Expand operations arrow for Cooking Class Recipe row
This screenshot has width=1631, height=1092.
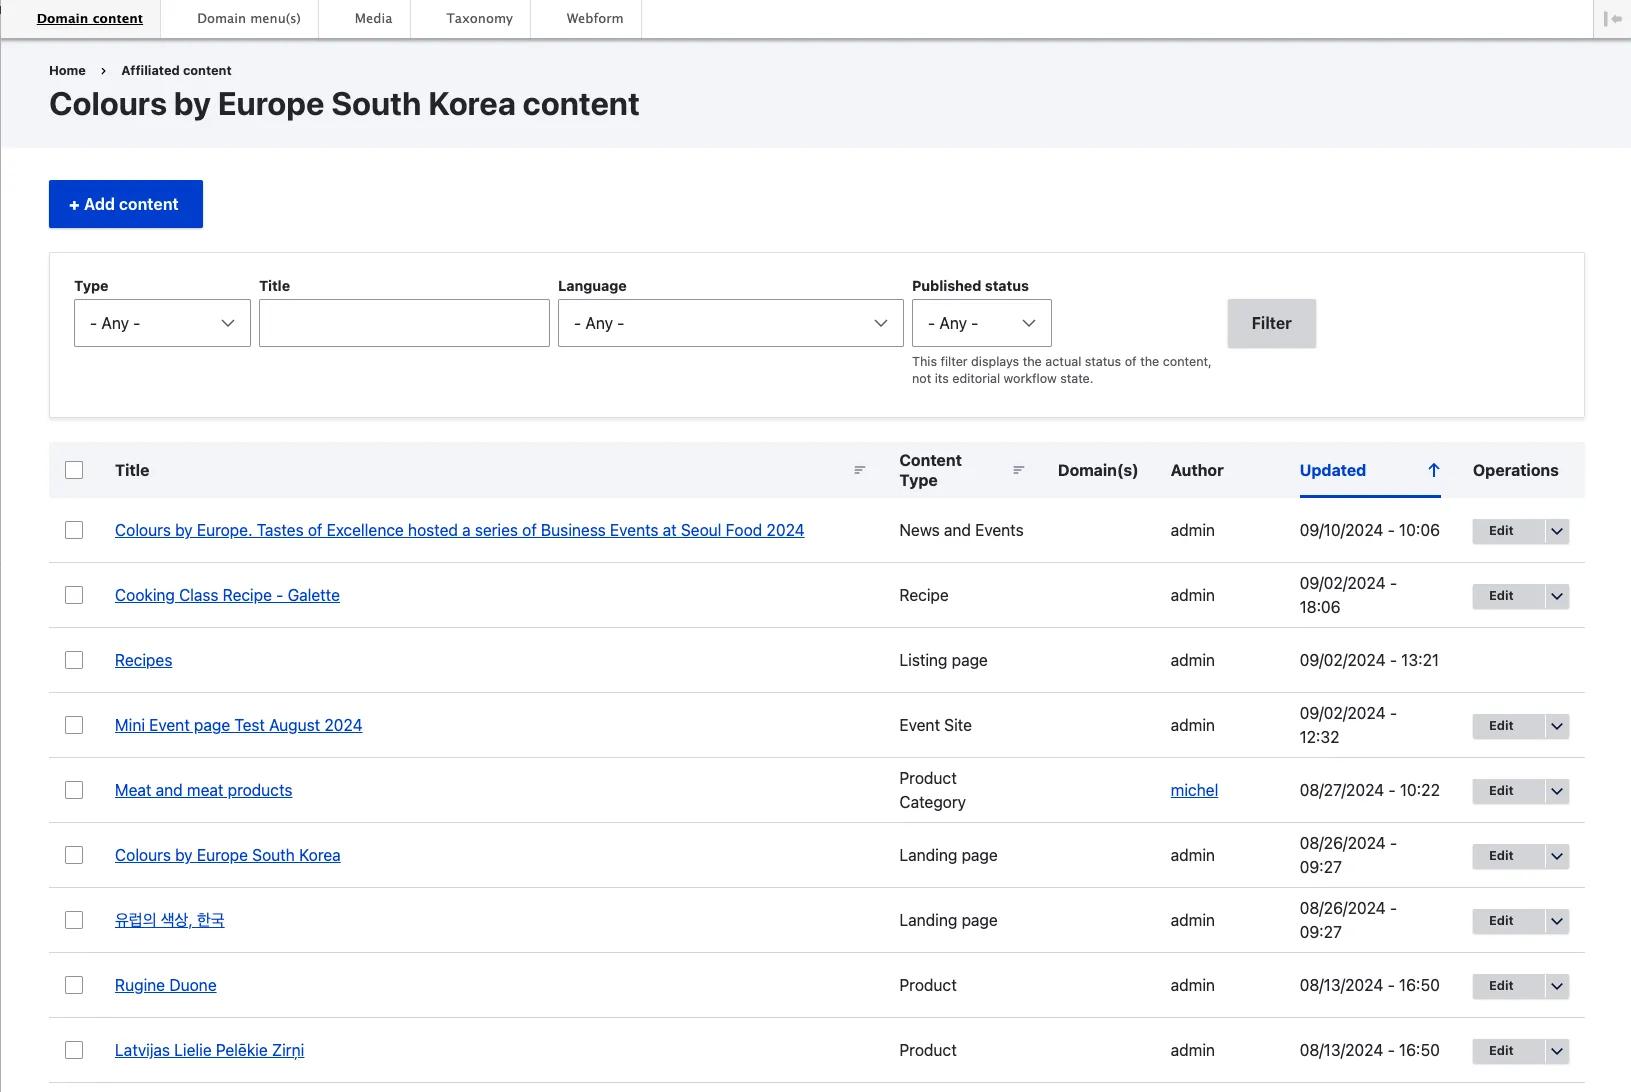(x=1556, y=596)
